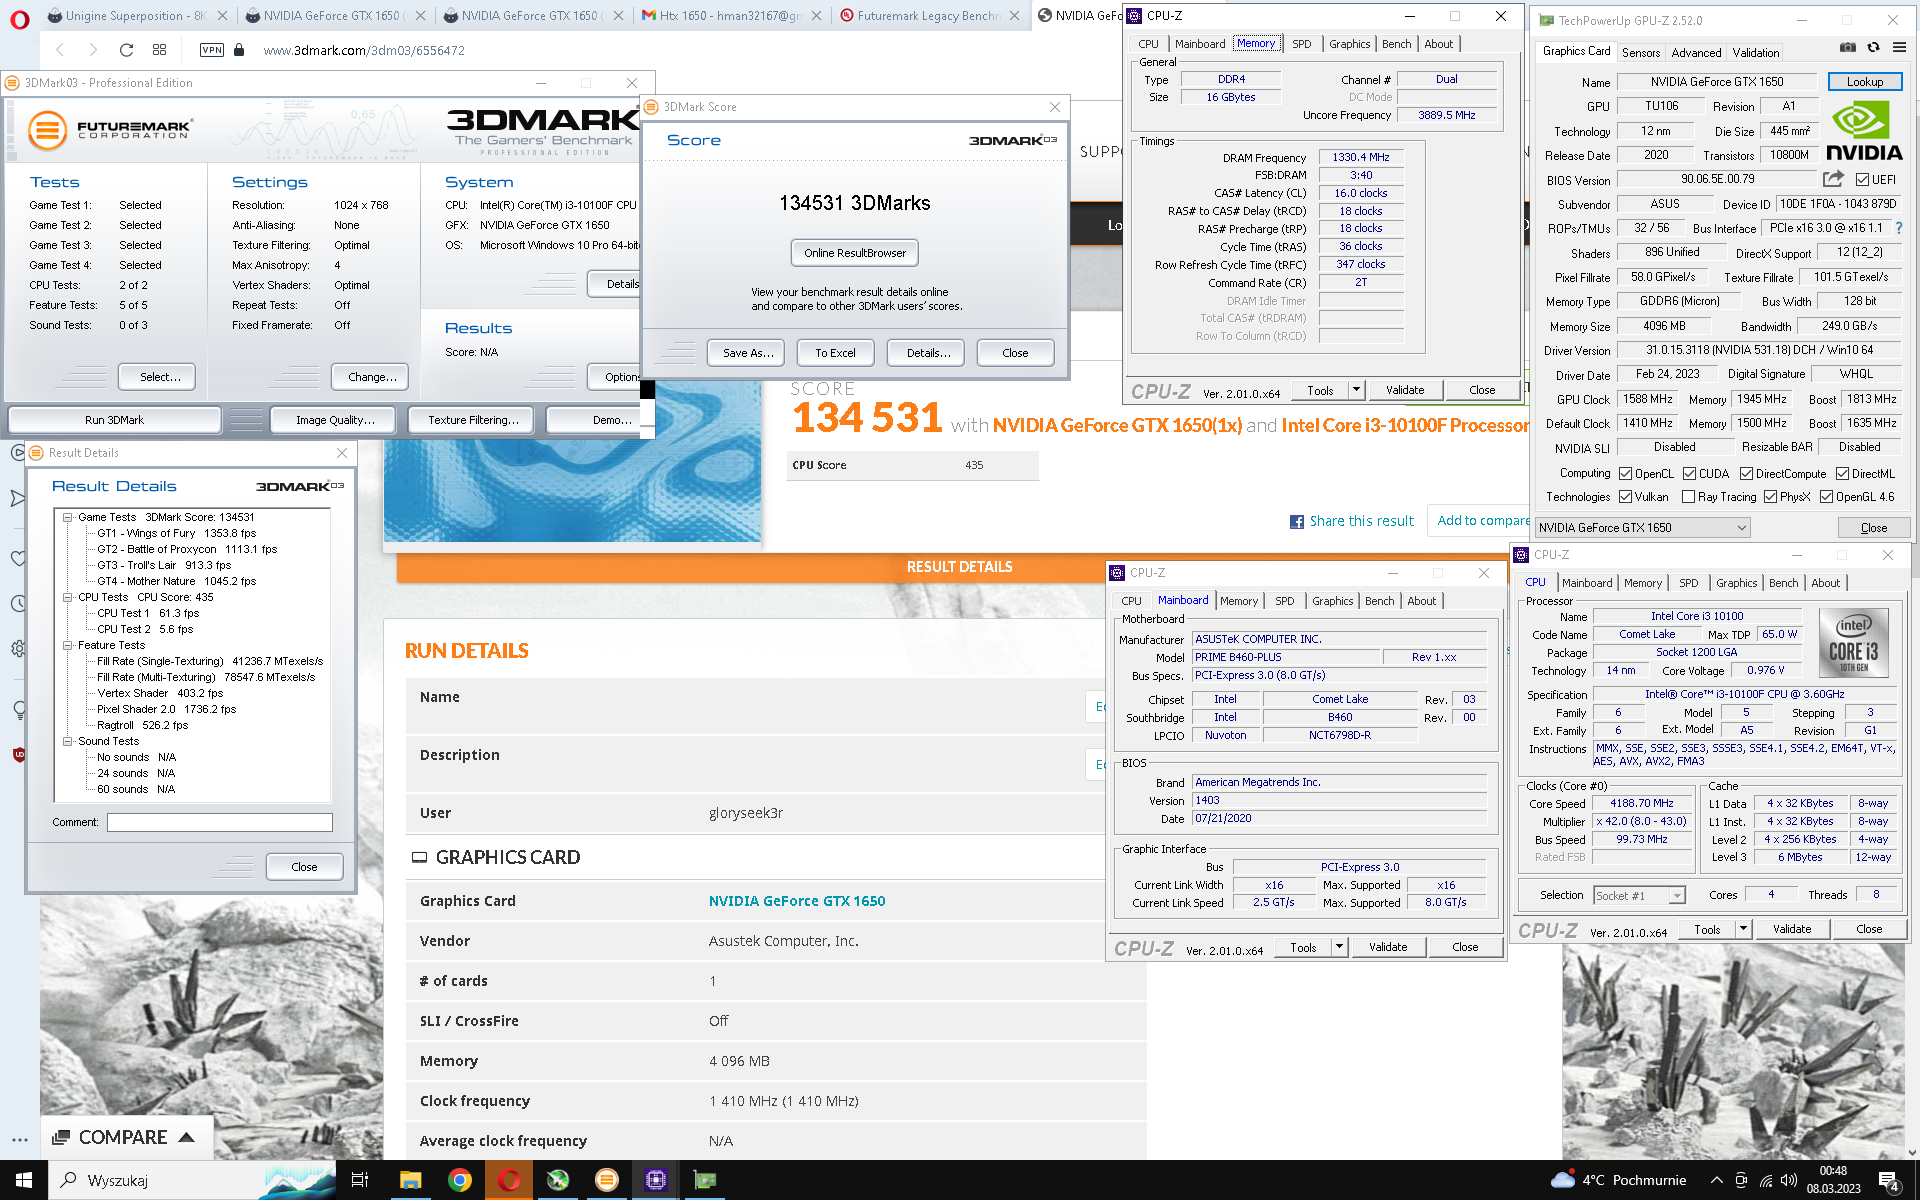Click the browser address bar URL
Viewport: 1920px width, 1200px height.
coord(364,50)
